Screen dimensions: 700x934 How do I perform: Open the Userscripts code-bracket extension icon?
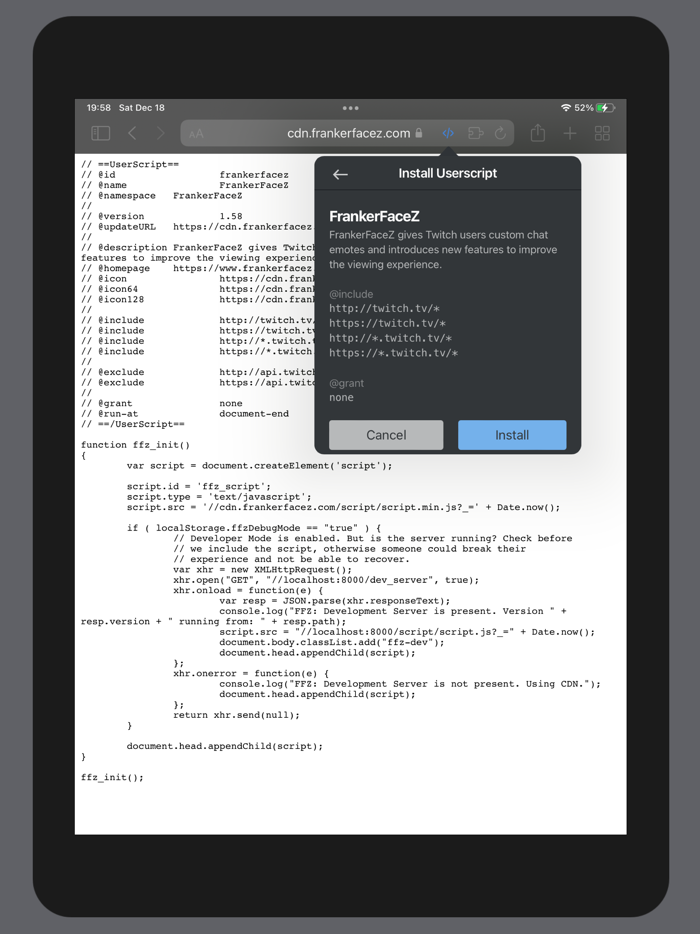448,133
